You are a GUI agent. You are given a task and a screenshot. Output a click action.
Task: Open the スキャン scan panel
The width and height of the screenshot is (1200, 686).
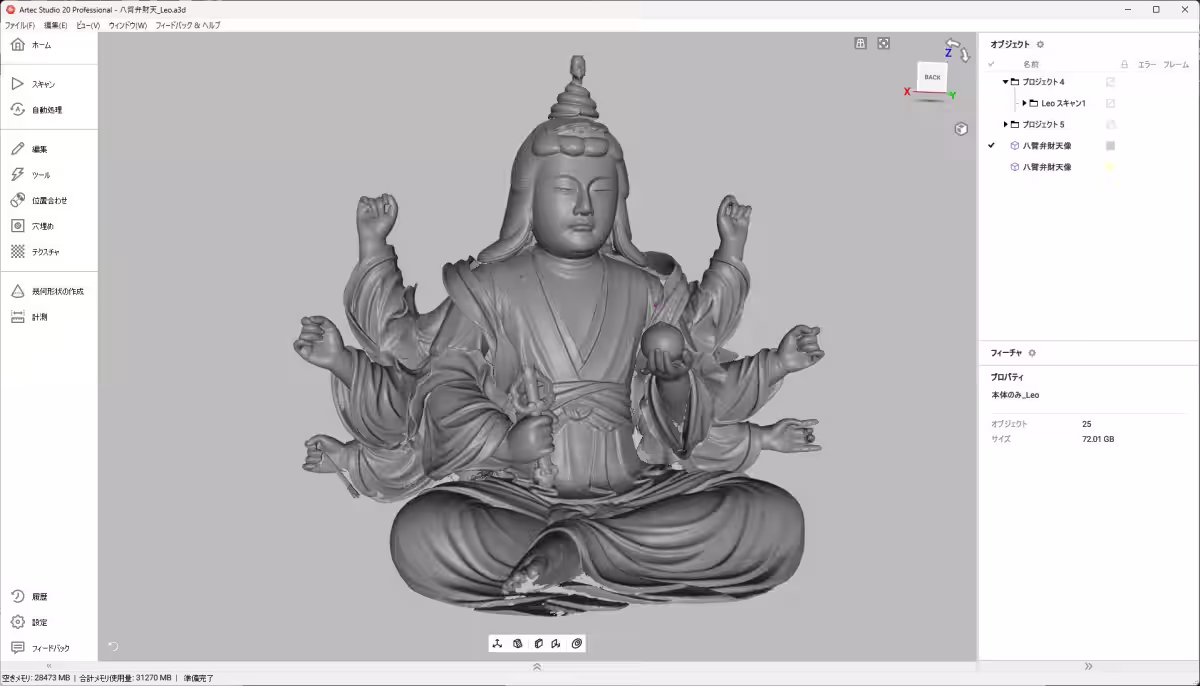[48, 84]
